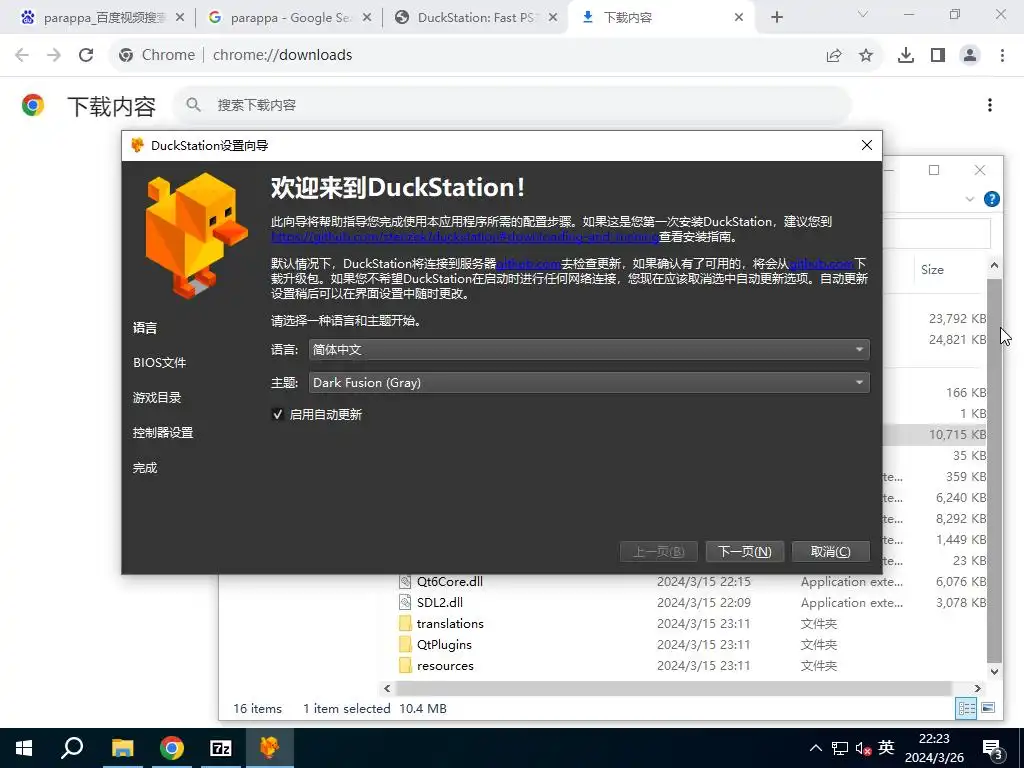Viewport: 1024px width, 768px height.
Task: Open Explorer window help icon
Action: pos(991,199)
